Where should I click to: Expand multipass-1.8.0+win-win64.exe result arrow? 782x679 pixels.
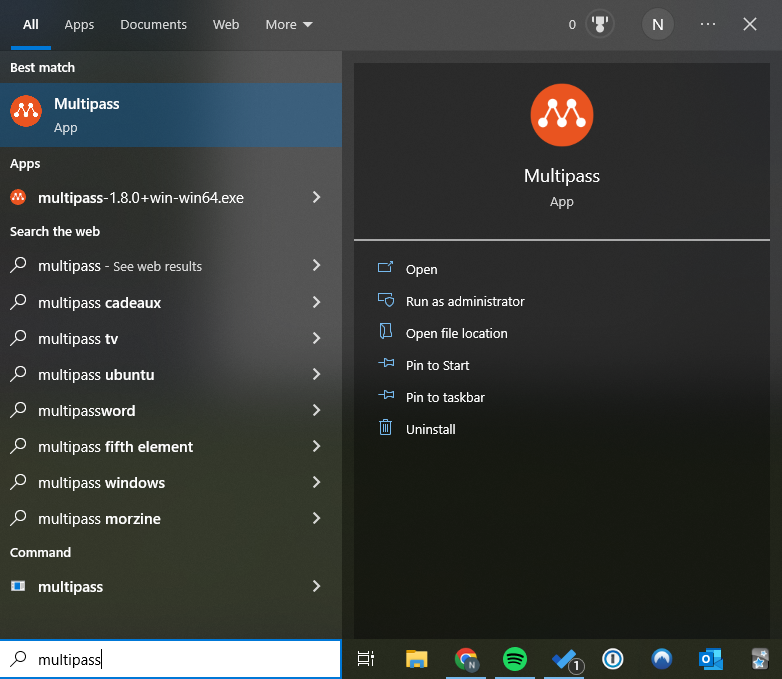(x=316, y=198)
